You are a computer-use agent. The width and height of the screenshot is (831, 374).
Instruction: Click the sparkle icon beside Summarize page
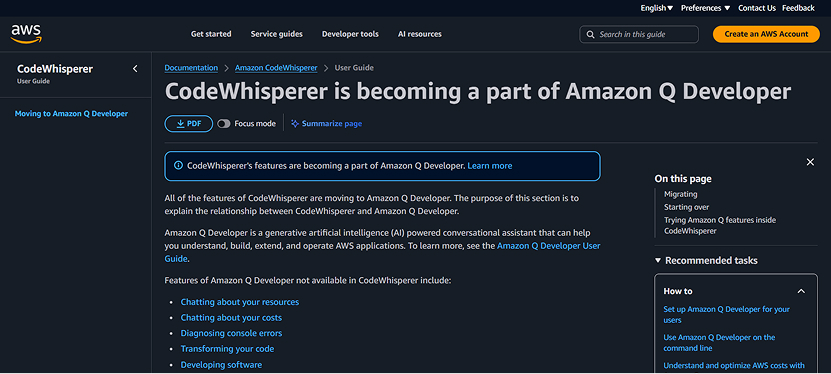pos(295,123)
